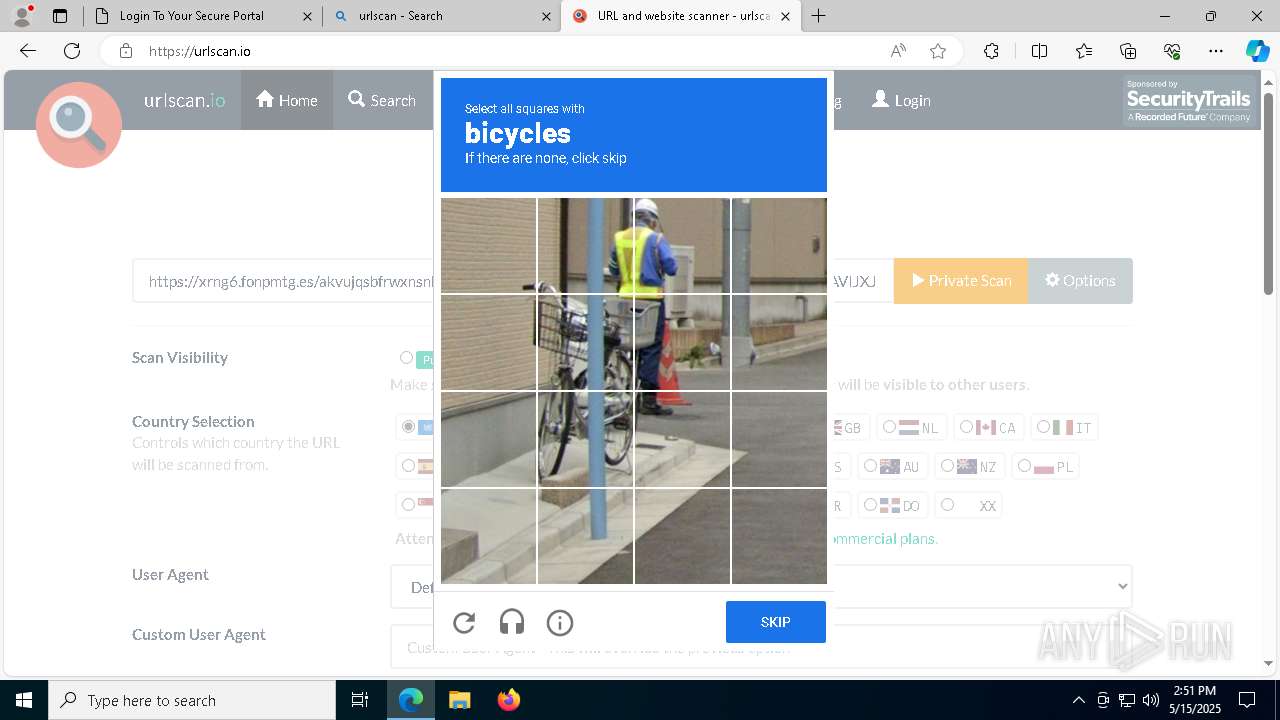Open the Windows Start menu
This screenshot has width=1280, height=720.
[x=24, y=700]
